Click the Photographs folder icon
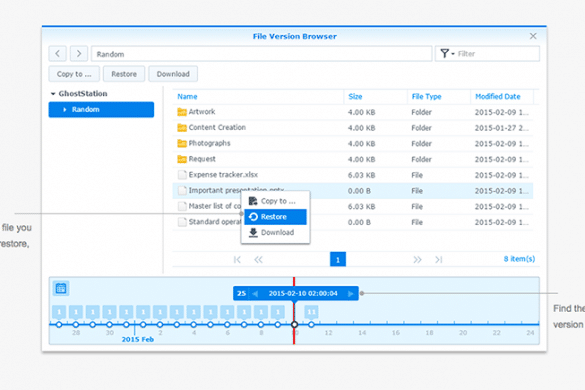585x390 pixels. pos(182,143)
